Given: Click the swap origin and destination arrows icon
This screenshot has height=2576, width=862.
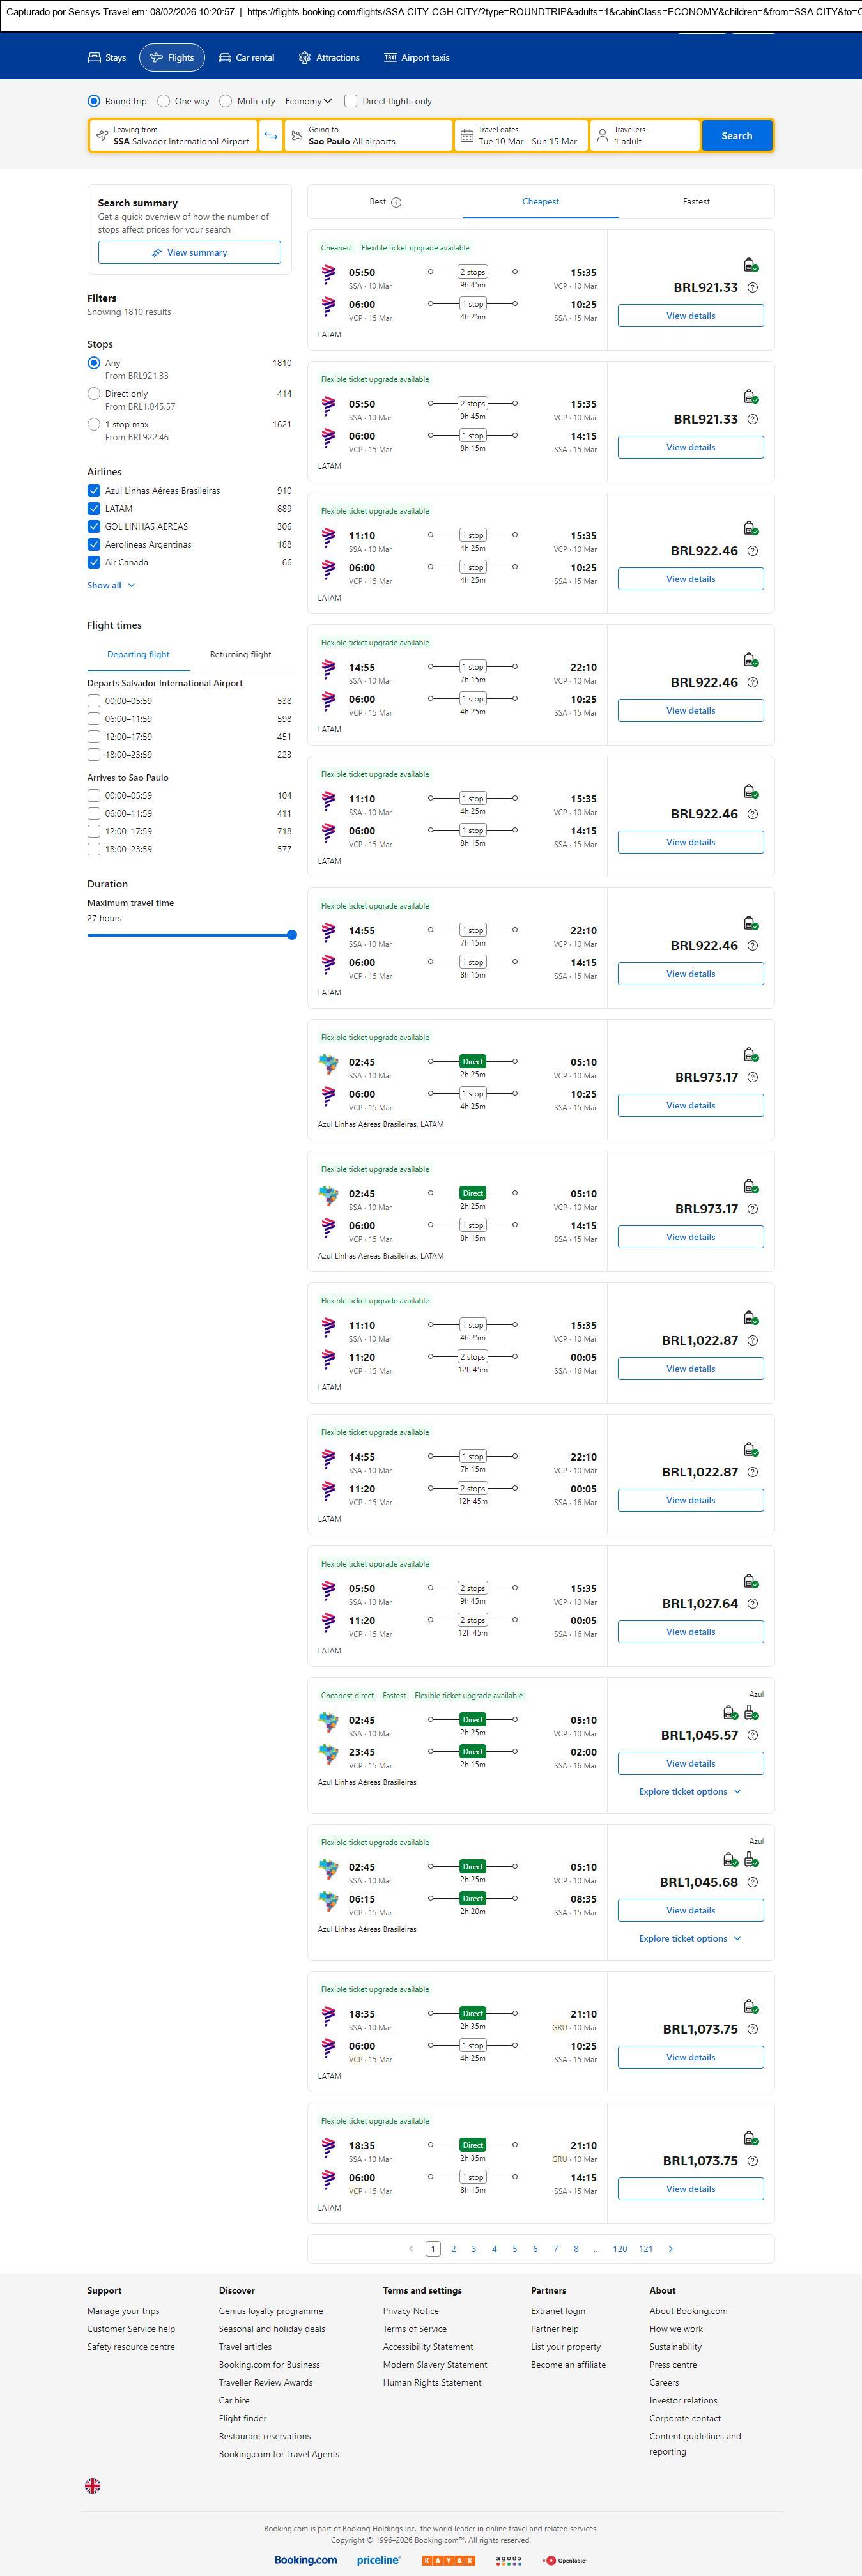Looking at the screenshot, I should 271,136.
